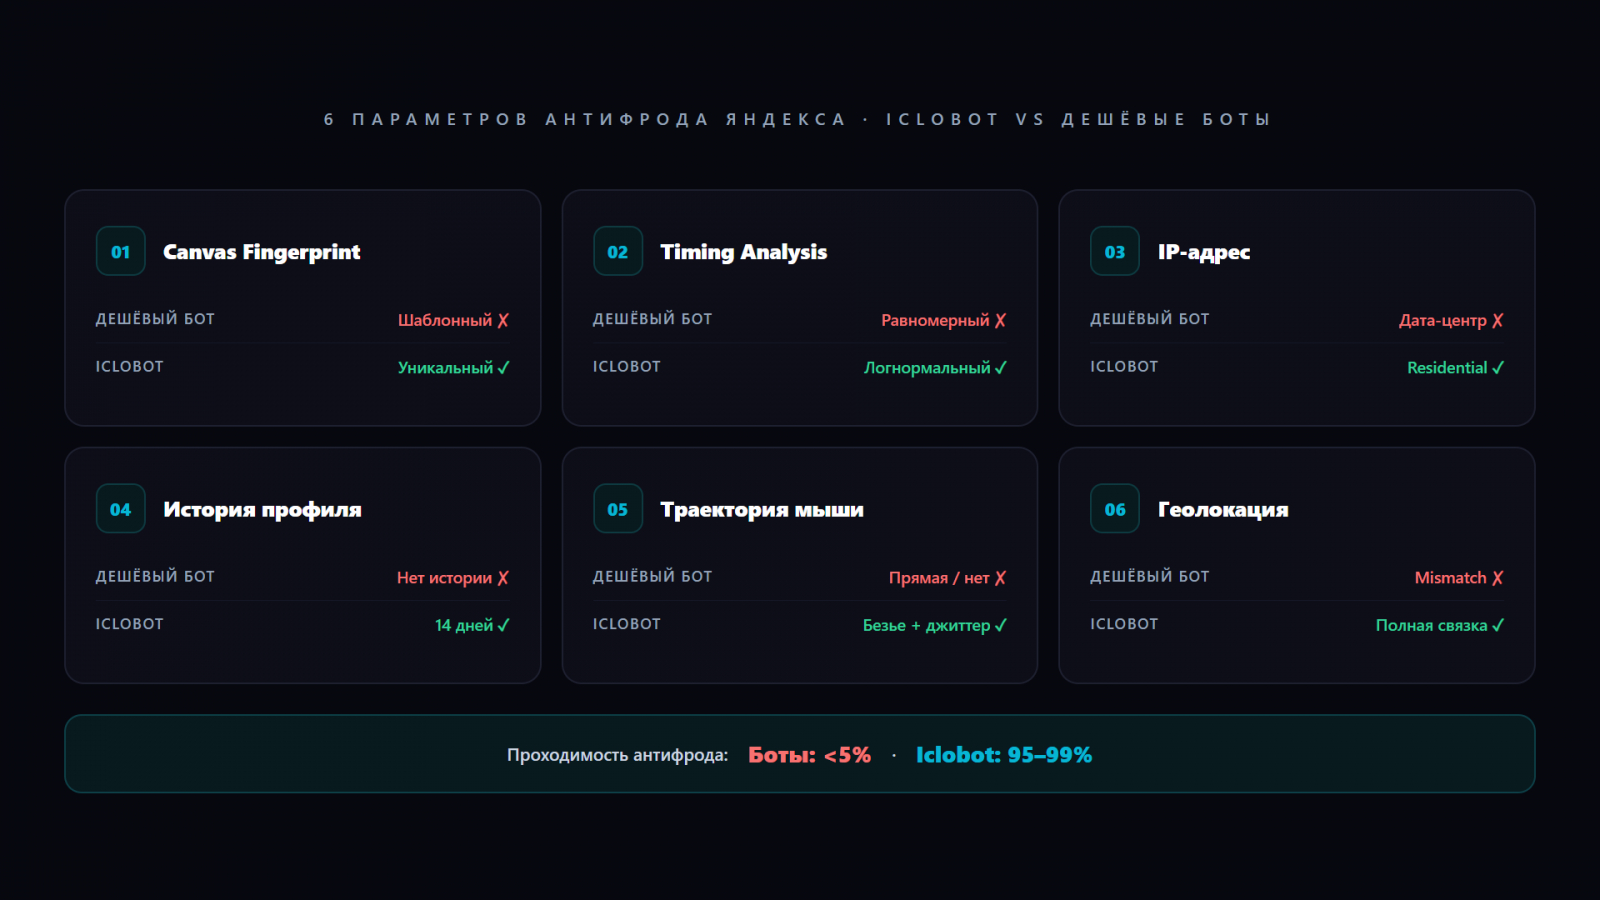The width and height of the screenshot is (1600, 900).
Task: Click the red X next to Mismatch
Action: tap(1498, 578)
